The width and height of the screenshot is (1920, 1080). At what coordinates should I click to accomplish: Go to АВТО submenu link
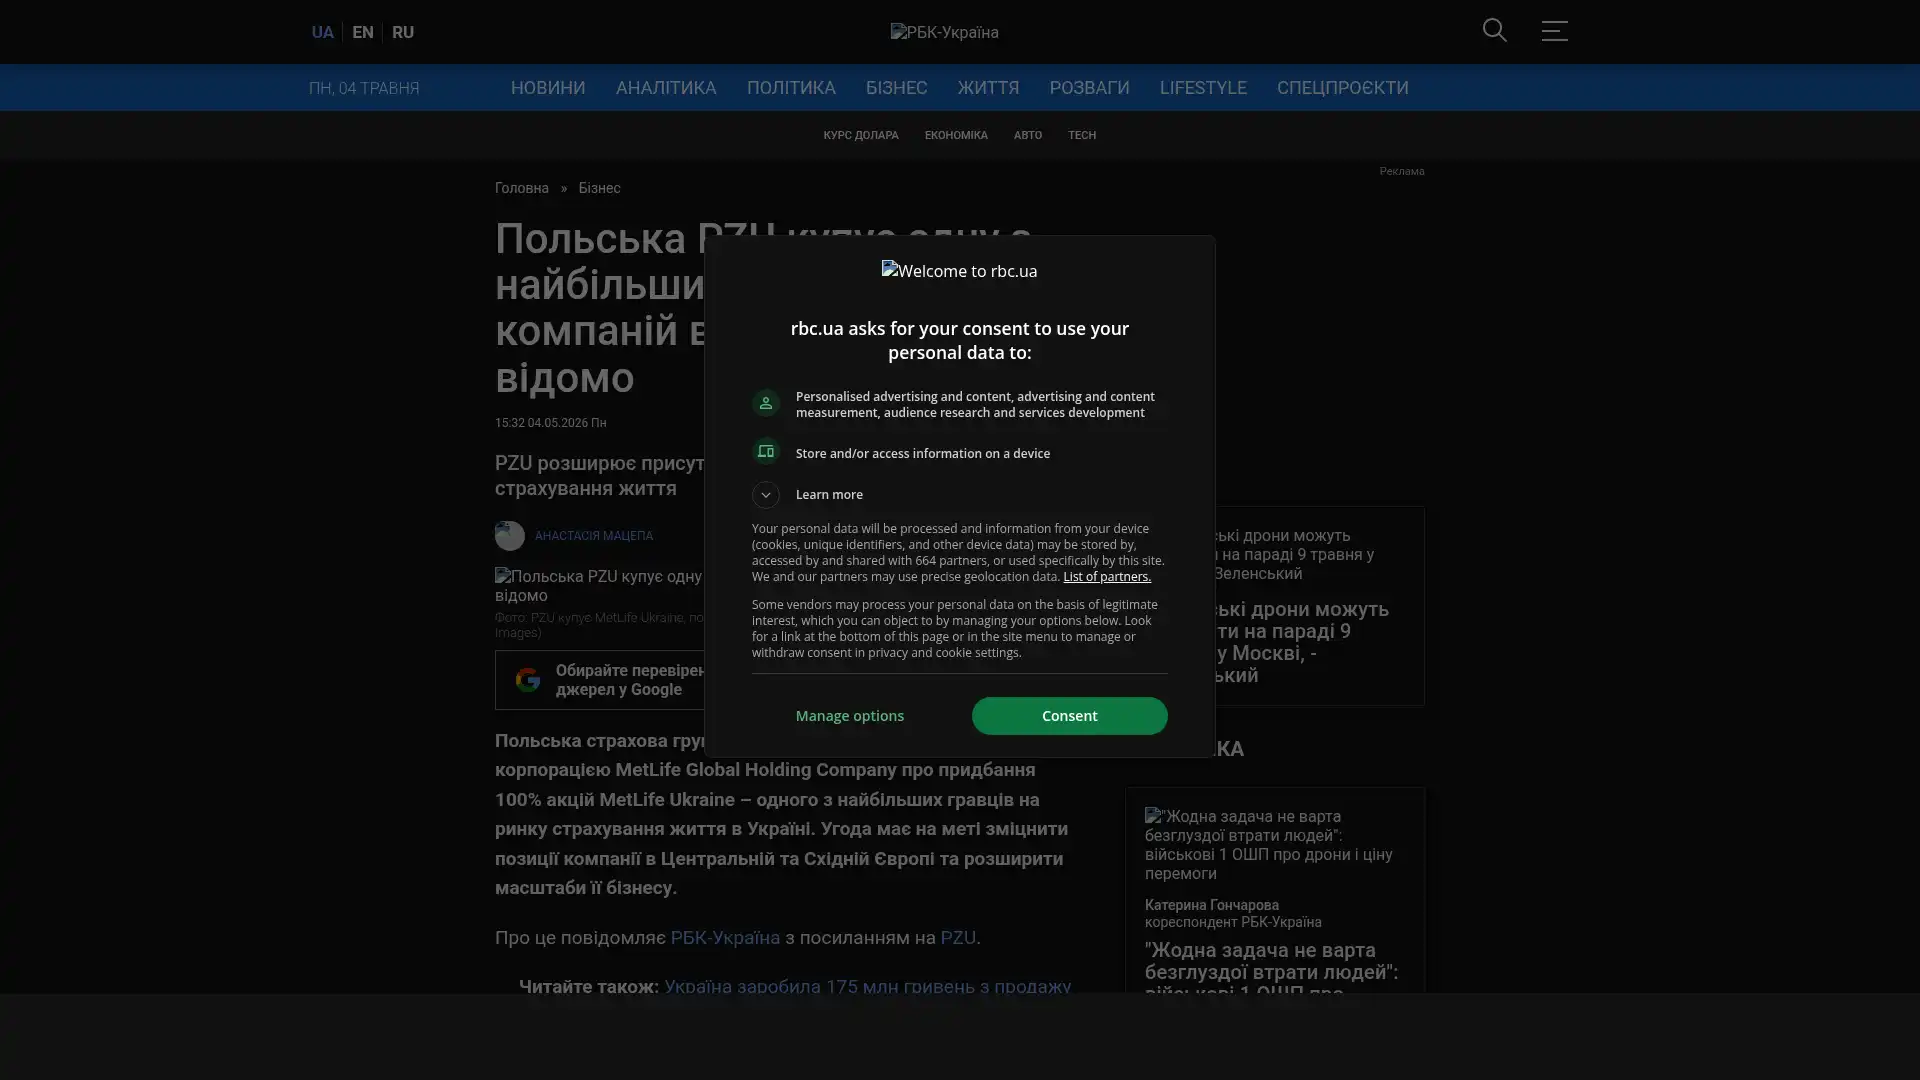pos(1028,136)
